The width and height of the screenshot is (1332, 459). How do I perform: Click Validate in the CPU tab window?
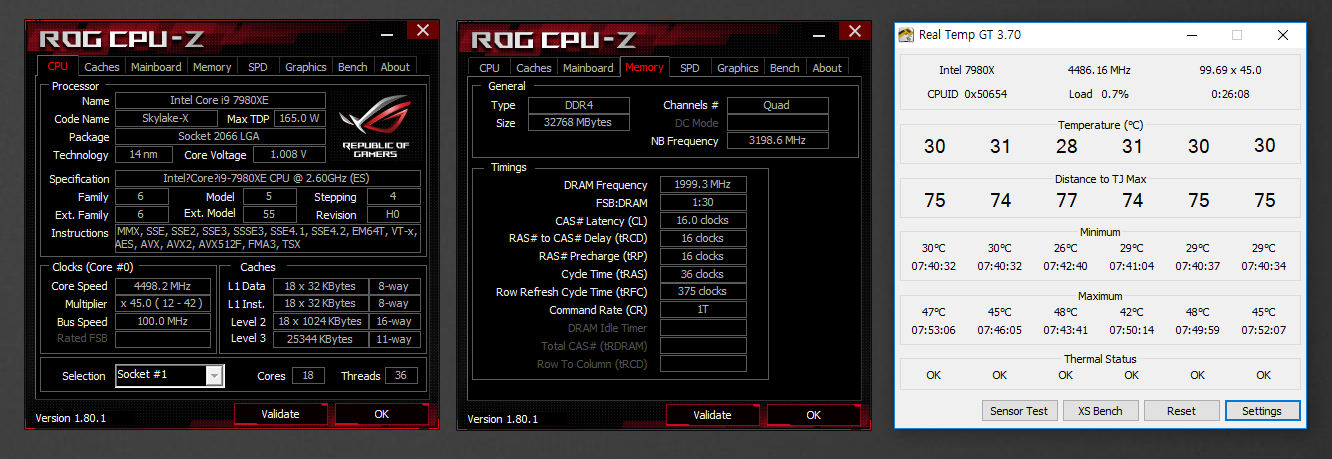pos(280,414)
